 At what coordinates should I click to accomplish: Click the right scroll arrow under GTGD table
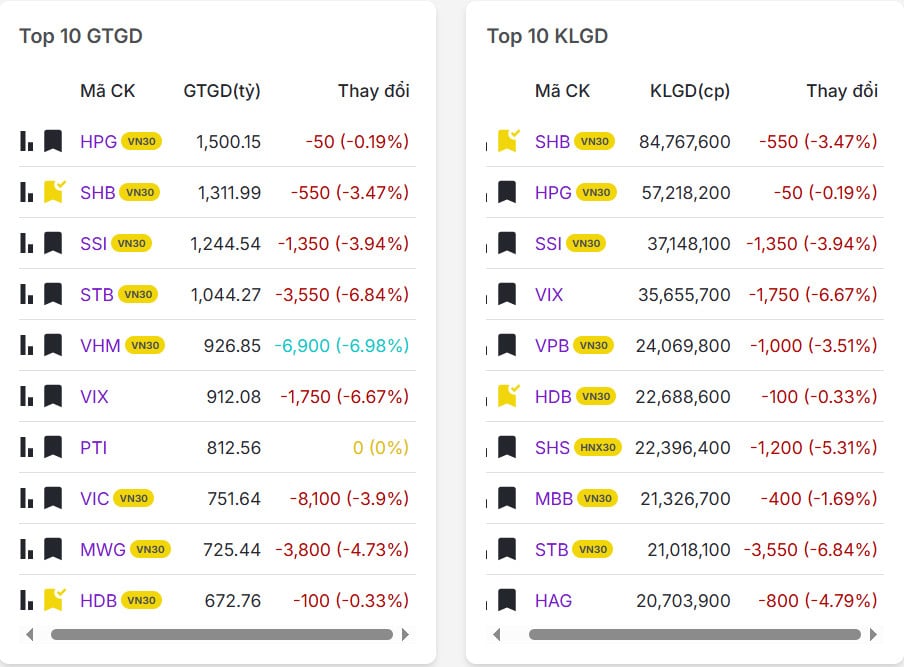pyautogui.click(x=406, y=634)
